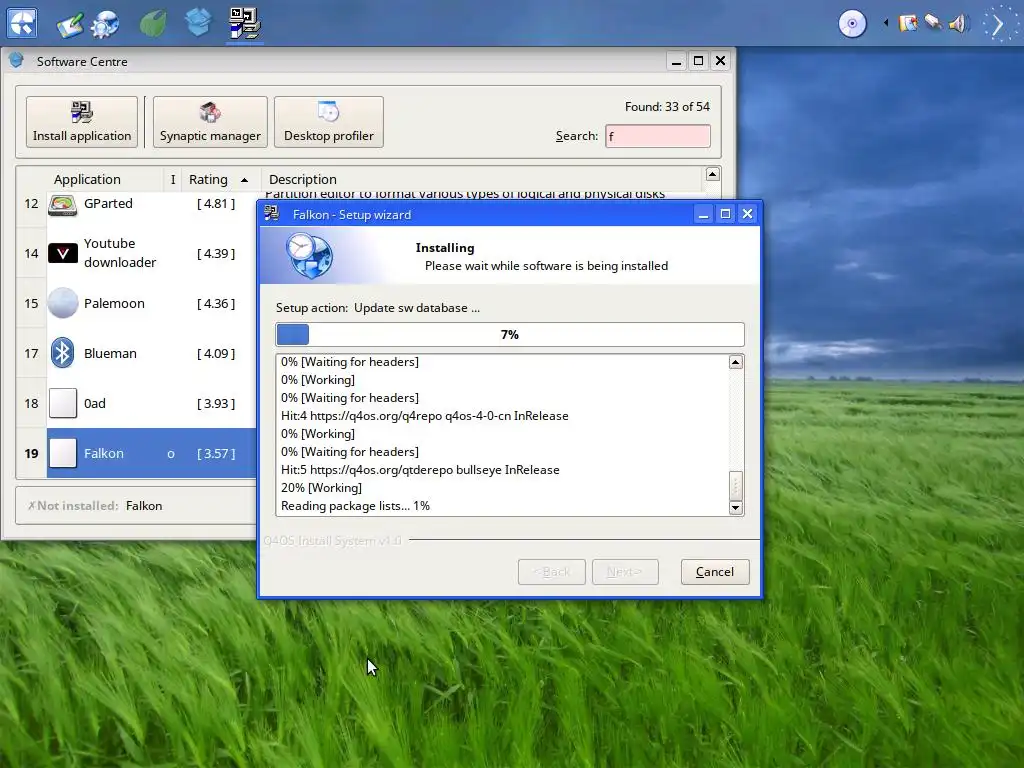The height and width of the screenshot is (768, 1024).
Task: Maximize the Software Centre window
Action: (699, 61)
